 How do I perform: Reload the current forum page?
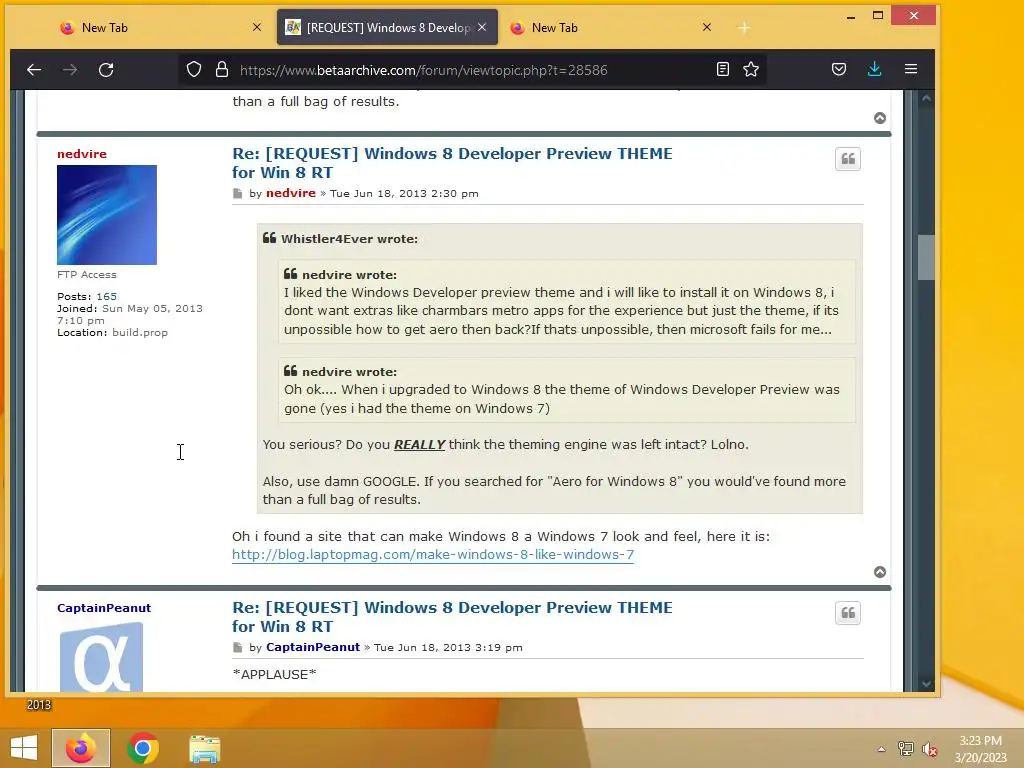106,69
